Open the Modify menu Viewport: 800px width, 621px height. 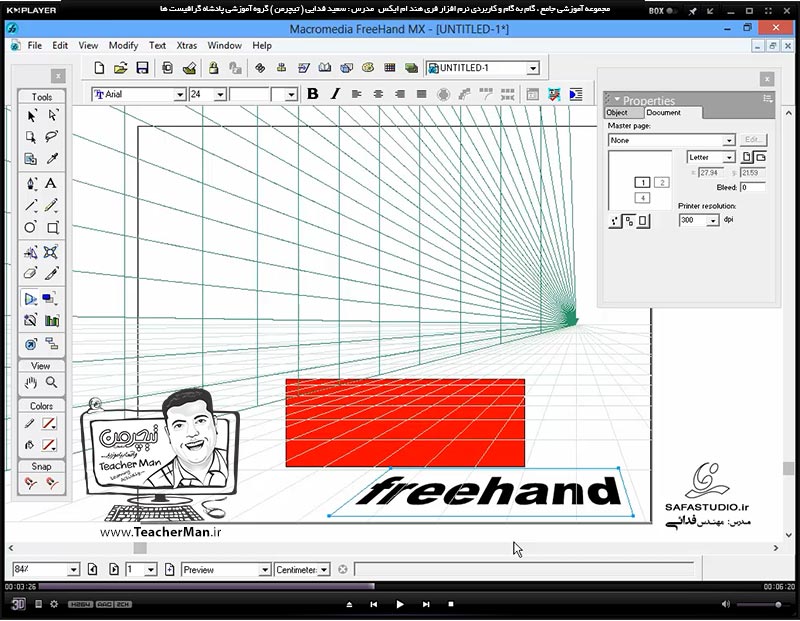pyautogui.click(x=123, y=45)
